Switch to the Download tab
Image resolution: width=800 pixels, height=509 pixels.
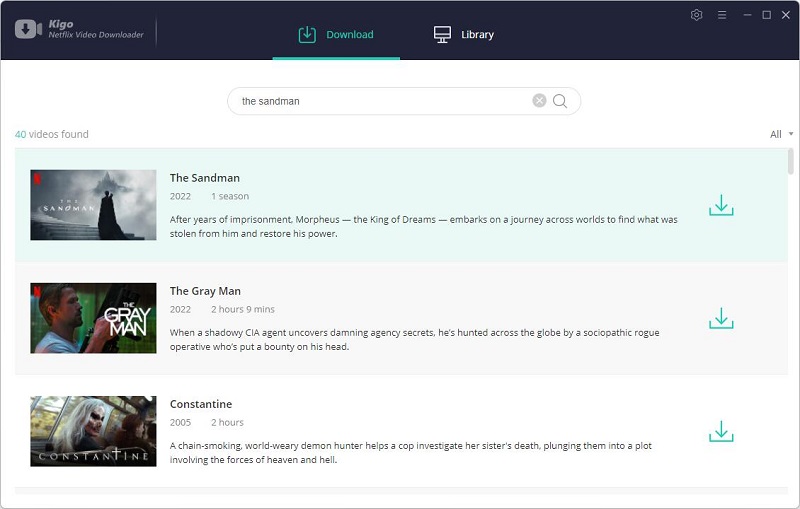[336, 35]
